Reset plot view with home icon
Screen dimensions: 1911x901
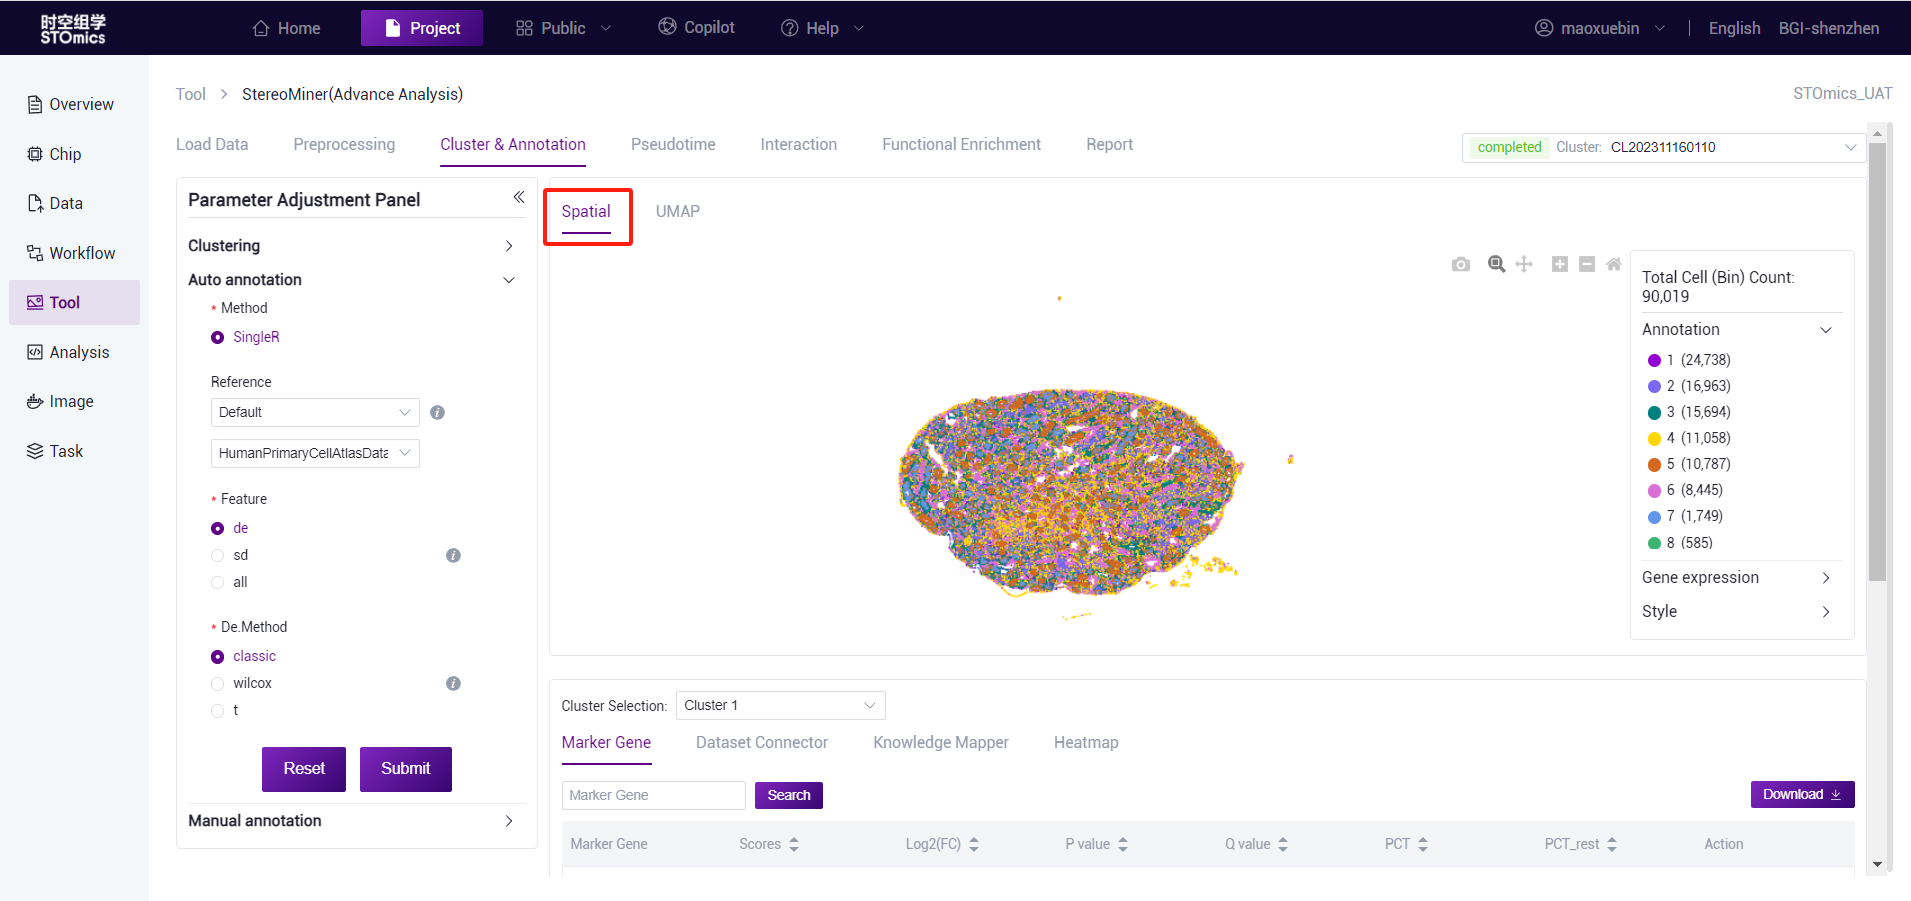coord(1613,264)
